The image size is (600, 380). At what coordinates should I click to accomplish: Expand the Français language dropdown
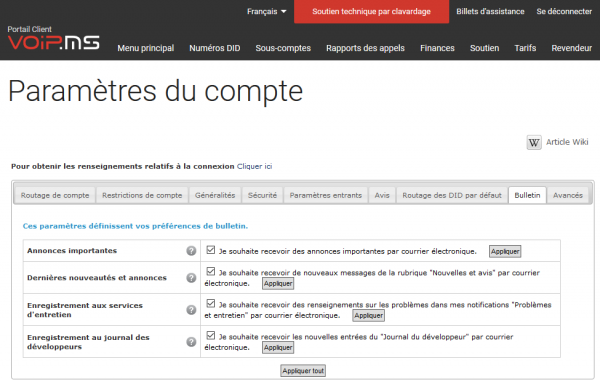click(x=266, y=11)
